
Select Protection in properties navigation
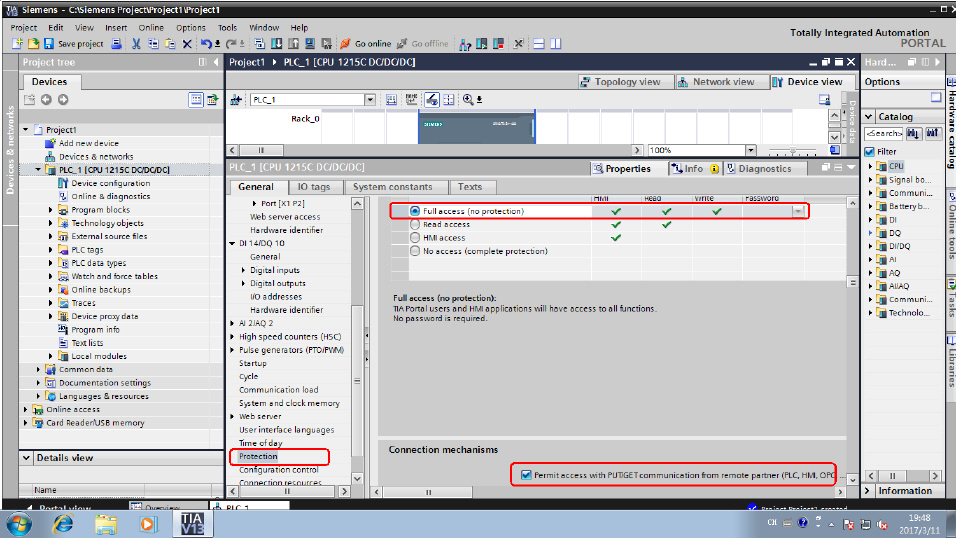tap(258, 456)
